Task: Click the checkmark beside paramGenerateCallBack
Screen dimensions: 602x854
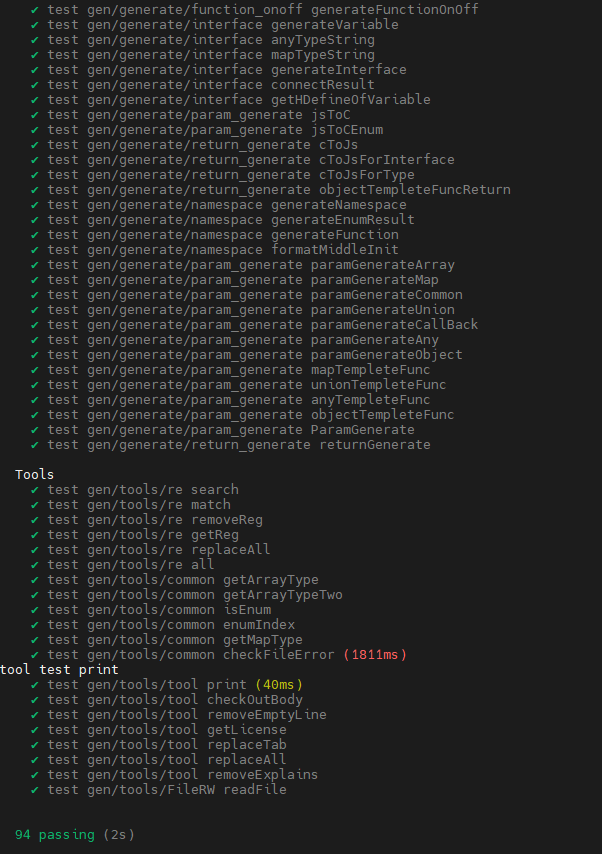Action: click(x=34, y=325)
